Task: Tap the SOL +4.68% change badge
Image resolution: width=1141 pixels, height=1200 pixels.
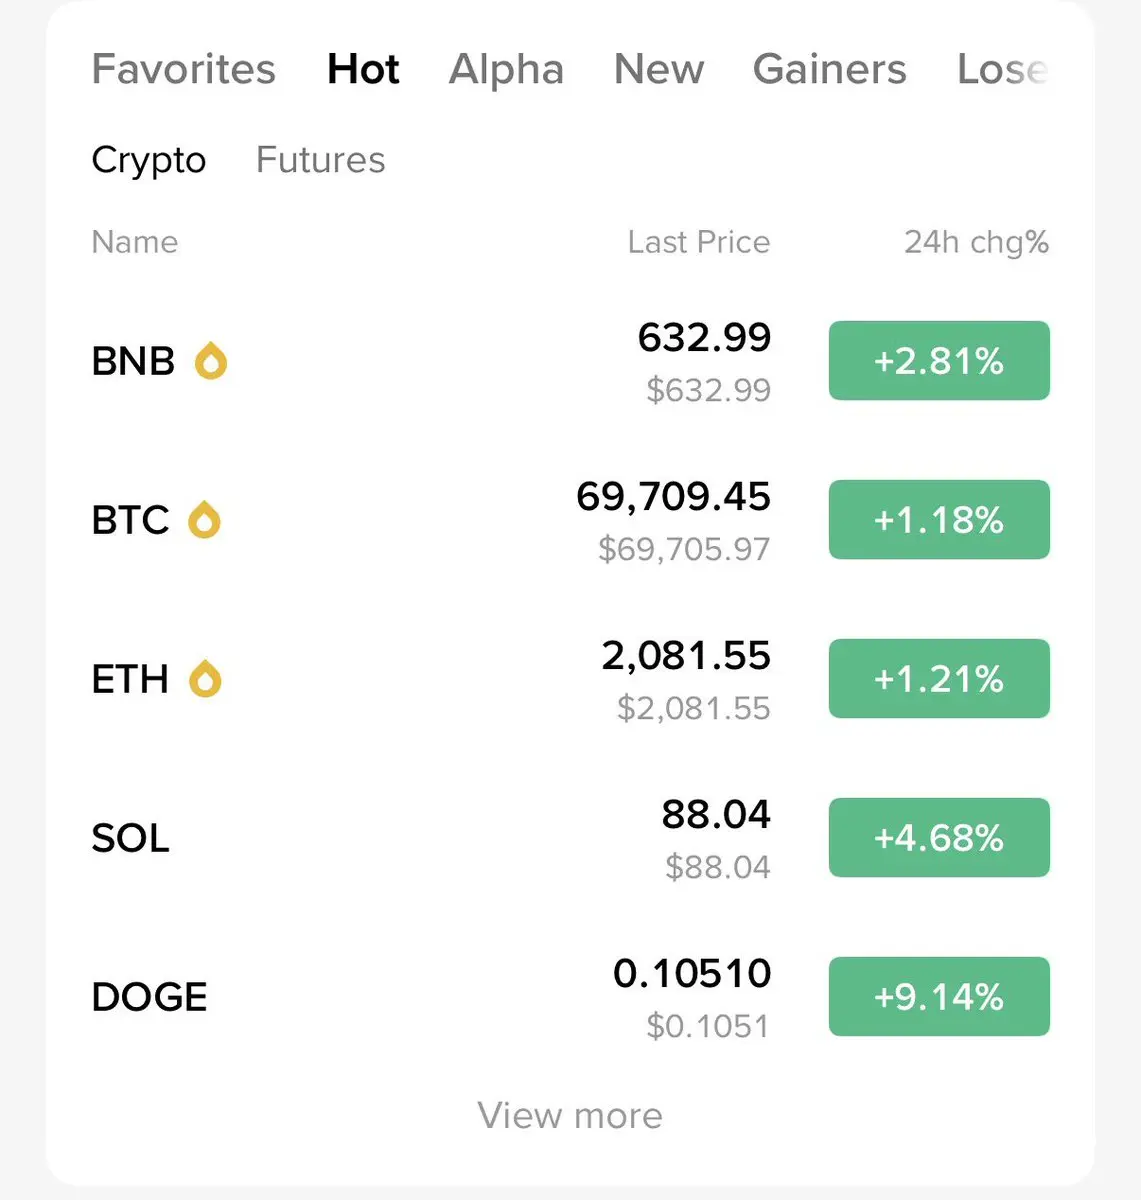Action: point(938,838)
